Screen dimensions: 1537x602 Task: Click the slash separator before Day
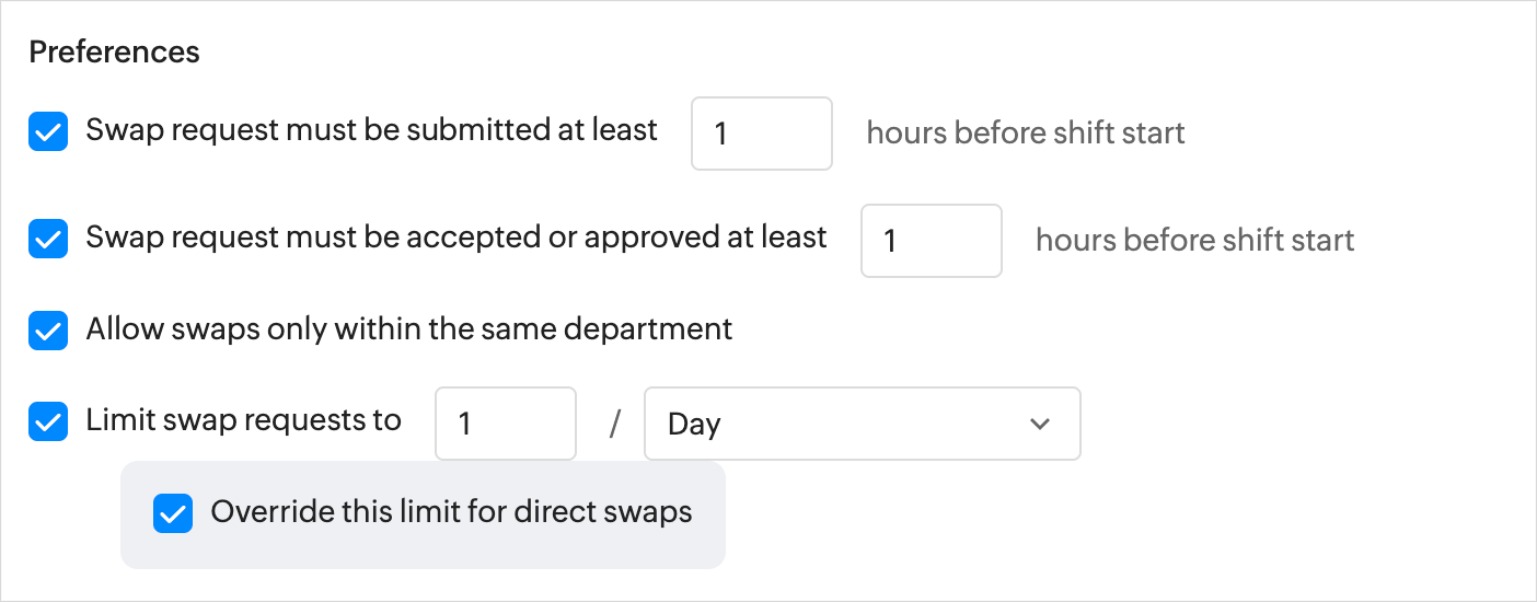pos(615,424)
